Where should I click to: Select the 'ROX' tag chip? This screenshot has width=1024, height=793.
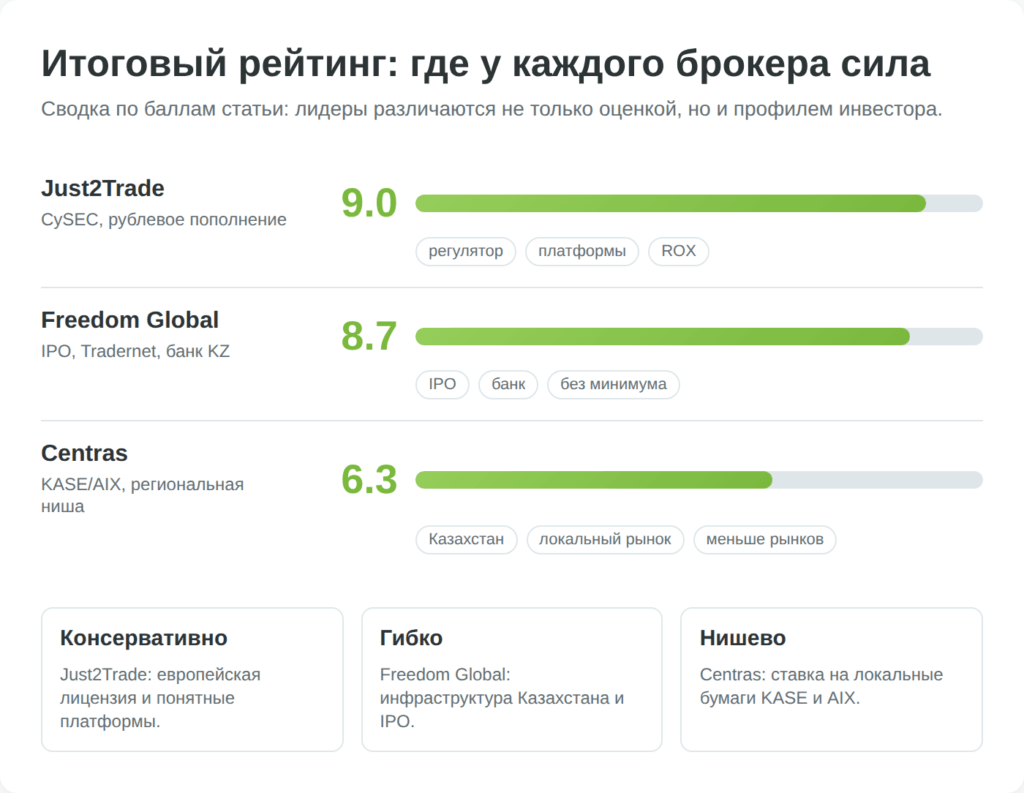point(679,251)
